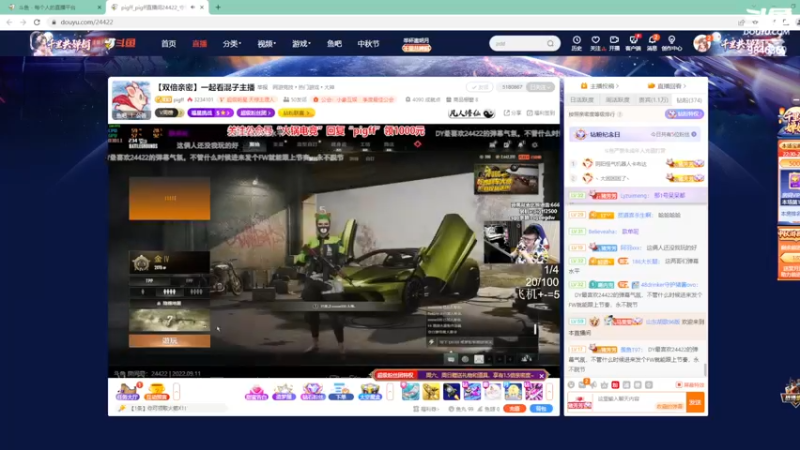
Task: Open the 甜蜜告白 pink icon
Action: [x=256, y=392]
